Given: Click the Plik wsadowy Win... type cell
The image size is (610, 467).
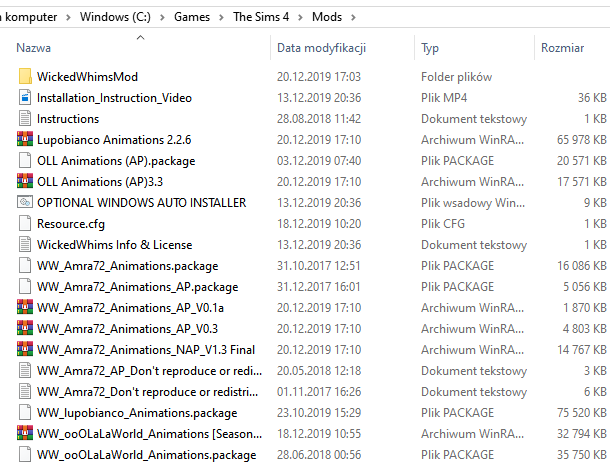Looking at the screenshot, I should [473, 203].
